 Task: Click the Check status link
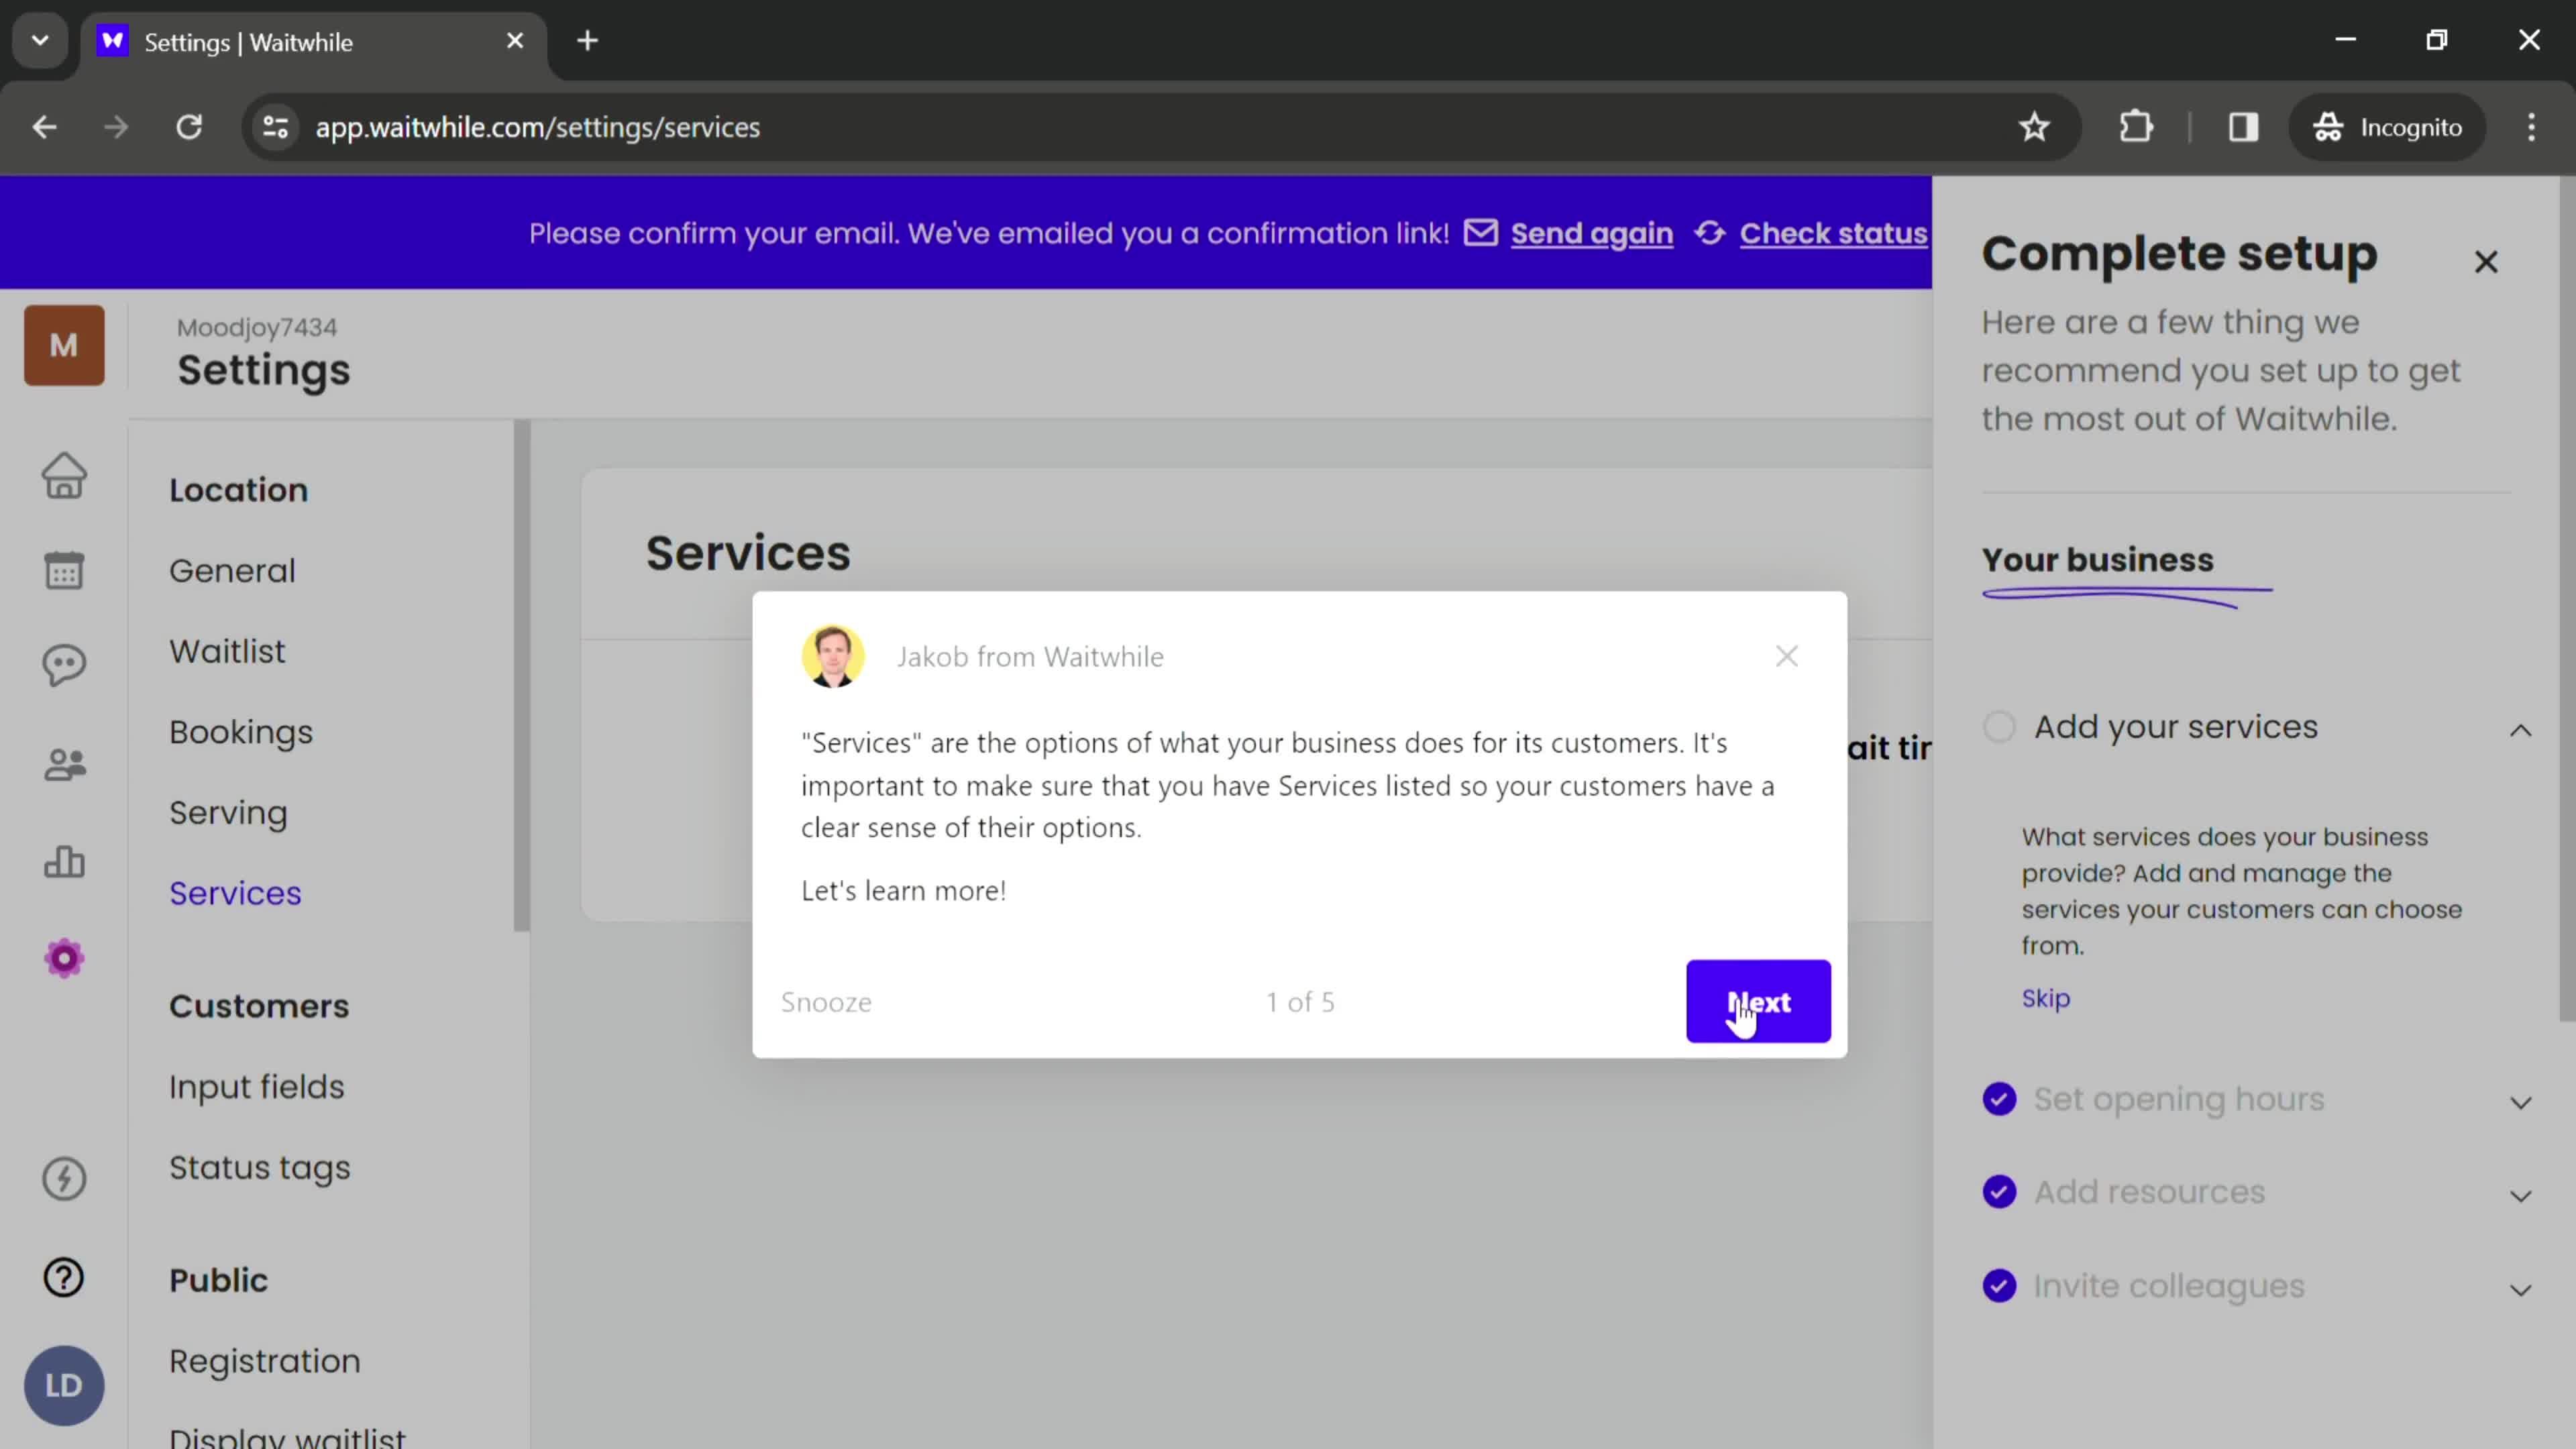tap(1833, 233)
